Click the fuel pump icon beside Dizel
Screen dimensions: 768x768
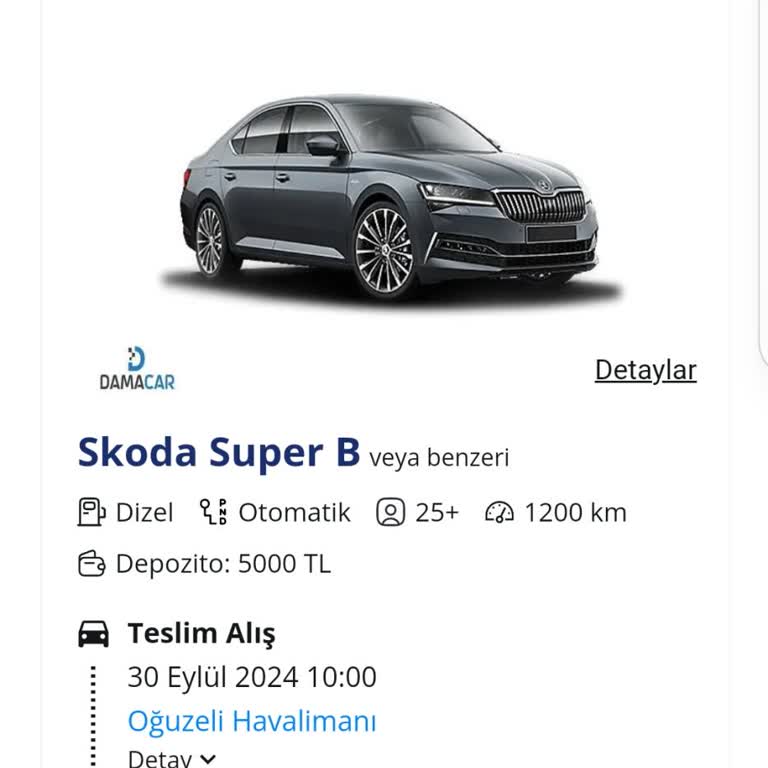coord(92,512)
